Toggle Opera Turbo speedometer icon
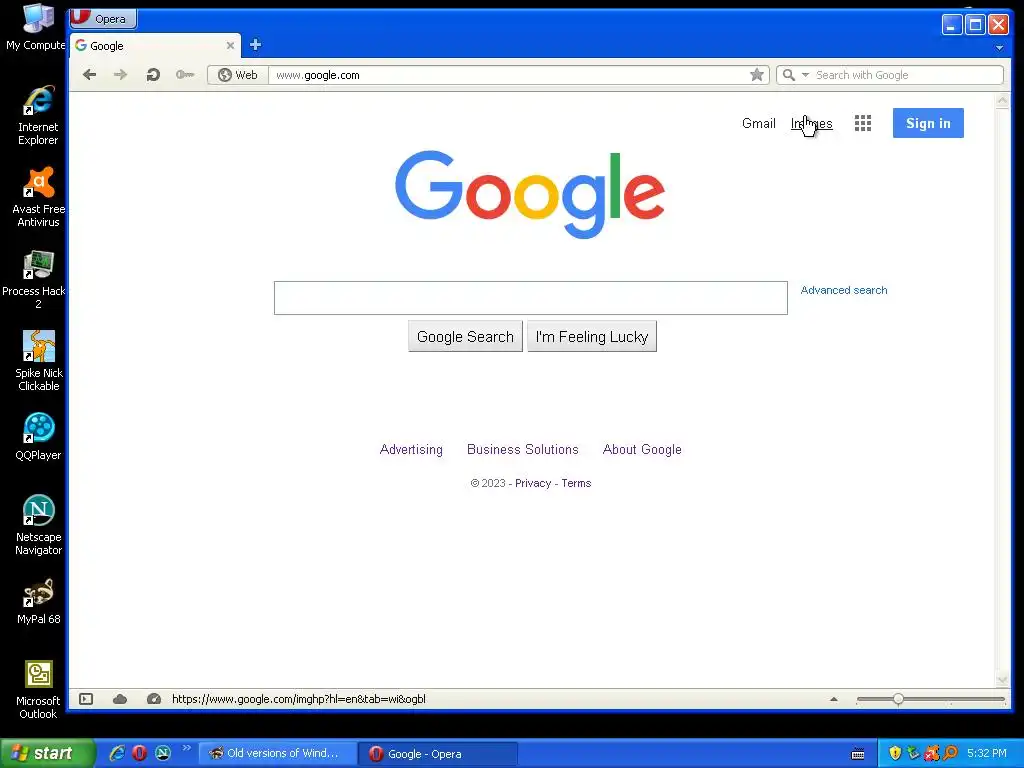The width and height of the screenshot is (1024, 768). coord(153,699)
